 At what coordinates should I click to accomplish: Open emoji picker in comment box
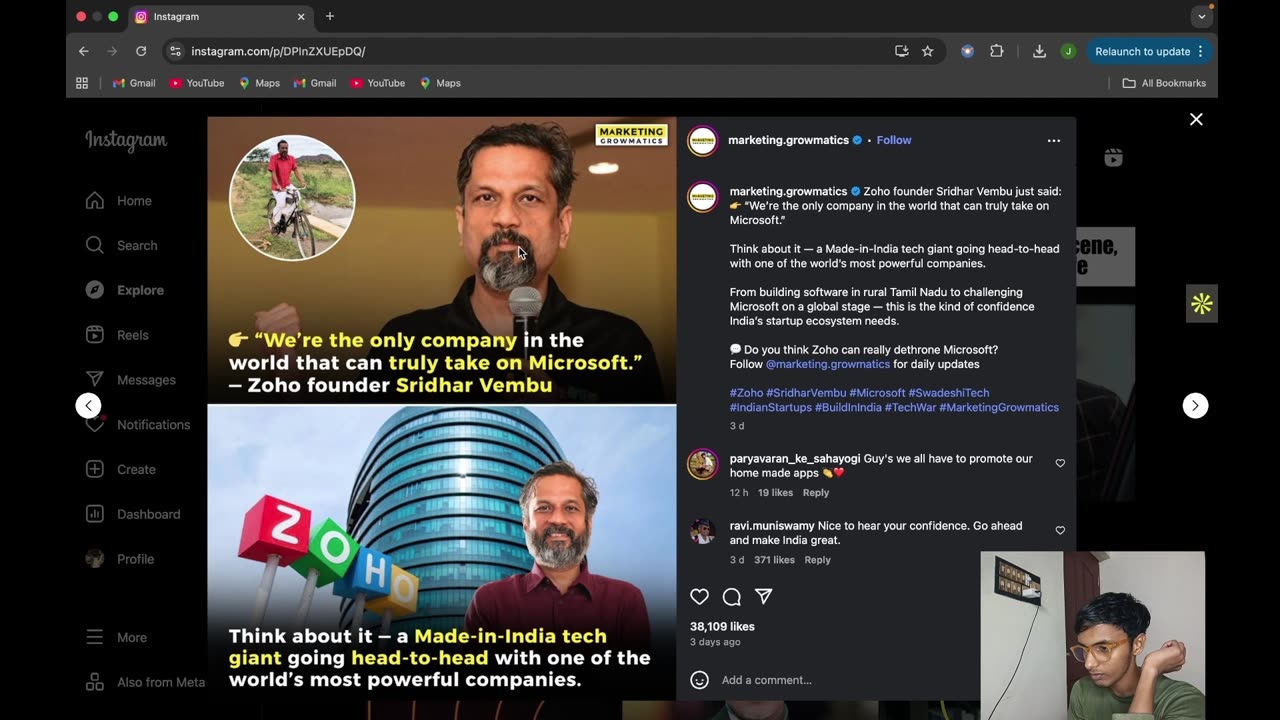click(x=700, y=680)
